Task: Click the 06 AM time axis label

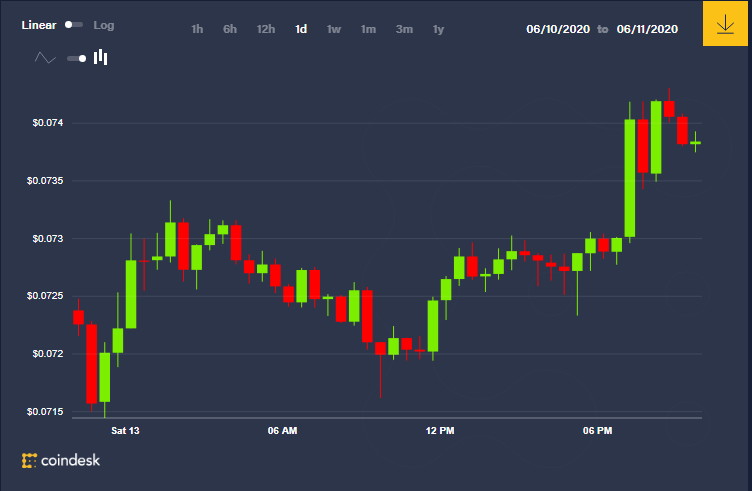Action: pos(282,431)
